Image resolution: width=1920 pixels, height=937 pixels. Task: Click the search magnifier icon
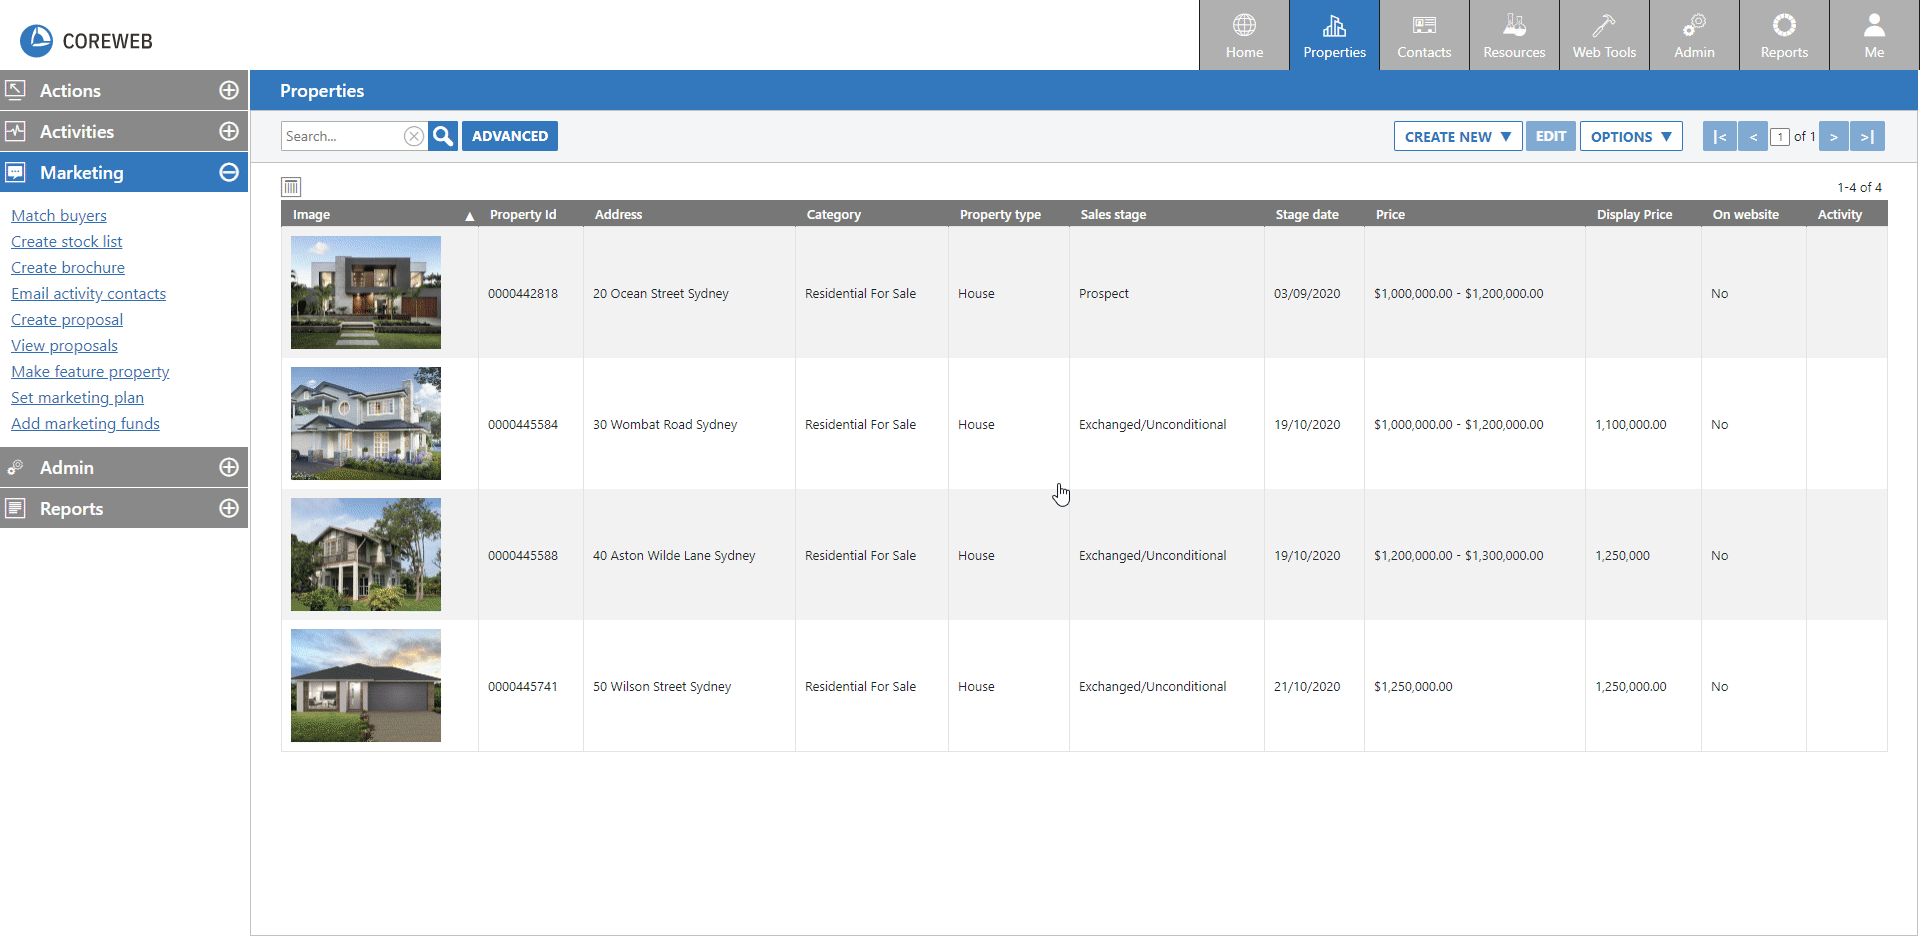point(443,136)
